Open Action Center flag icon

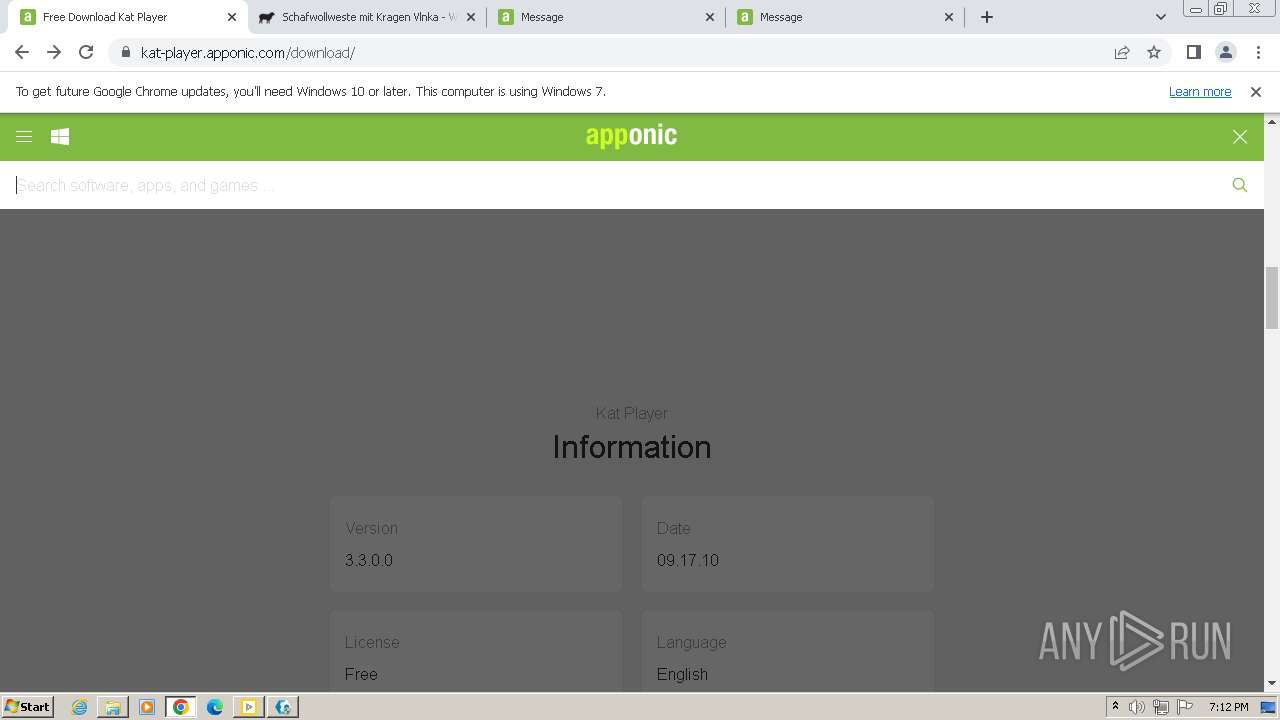(x=1185, y=707)
